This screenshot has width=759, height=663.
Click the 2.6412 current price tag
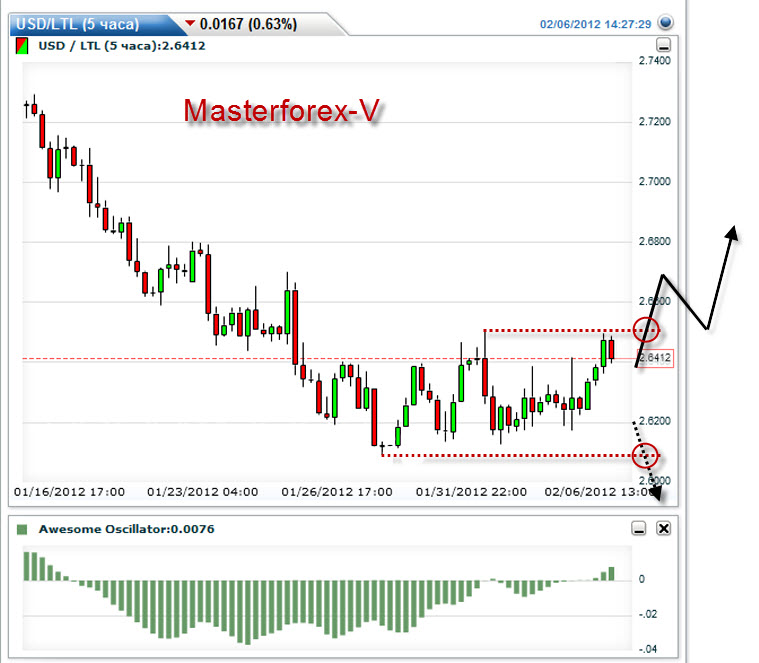click(x=655, y=358)
